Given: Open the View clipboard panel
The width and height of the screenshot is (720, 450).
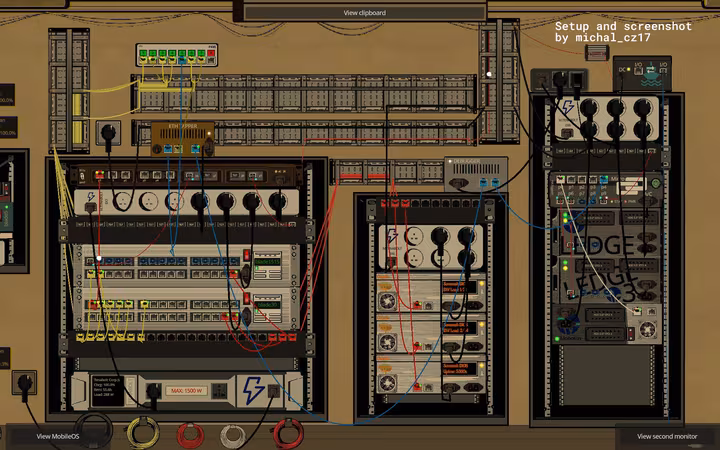Looking at the screenshot, I should (365, 12).
